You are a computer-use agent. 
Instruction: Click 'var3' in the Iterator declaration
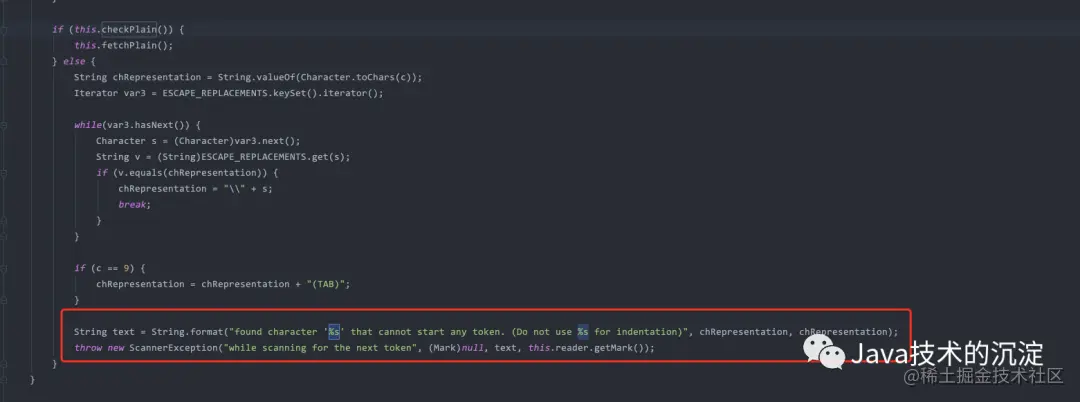click(134, 93)
